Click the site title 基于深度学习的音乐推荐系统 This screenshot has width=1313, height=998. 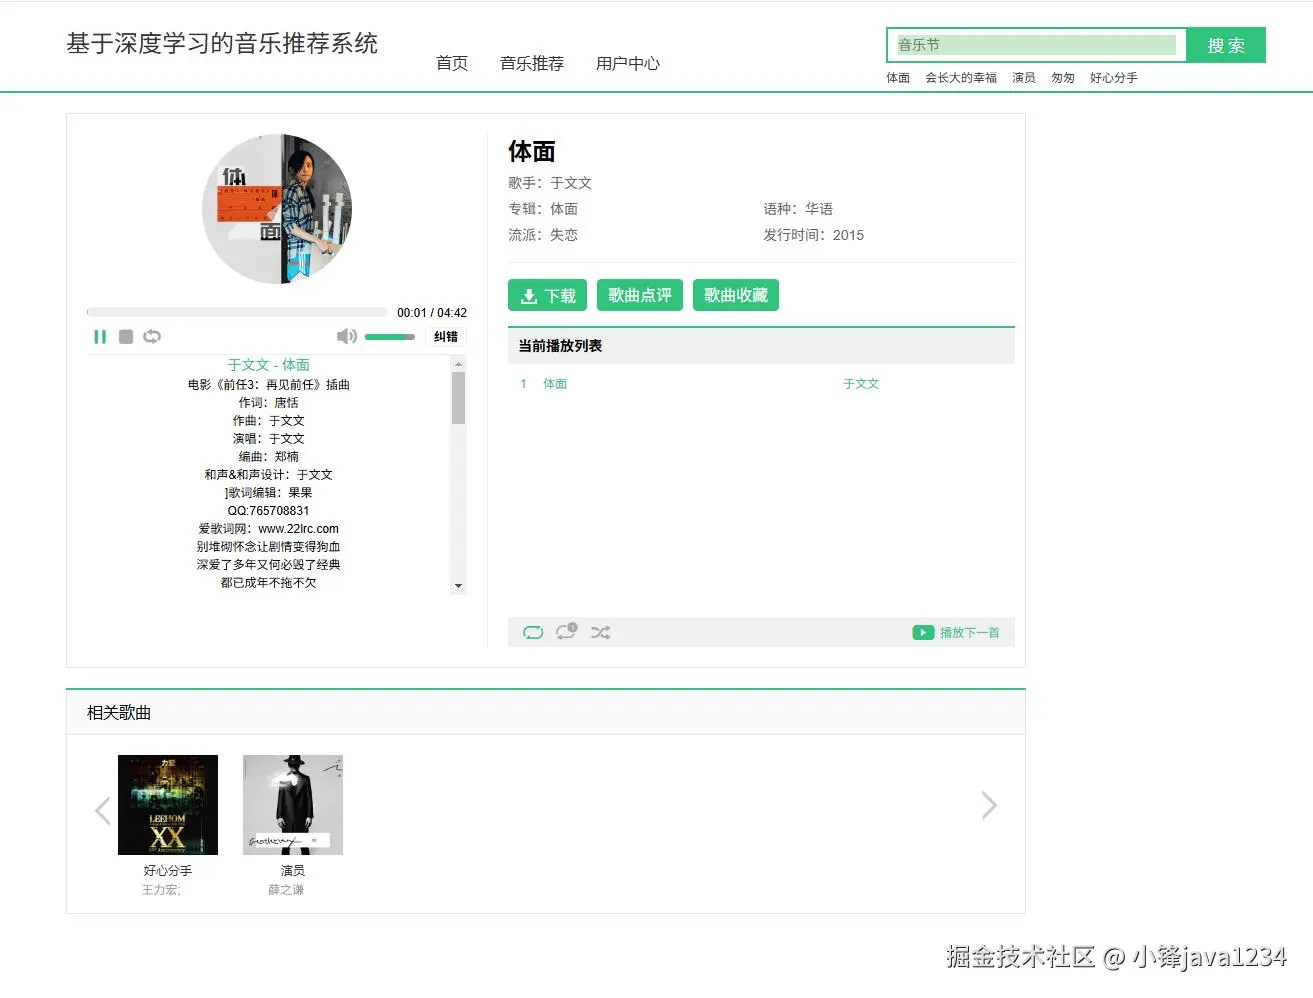click(x=222, y=44)
